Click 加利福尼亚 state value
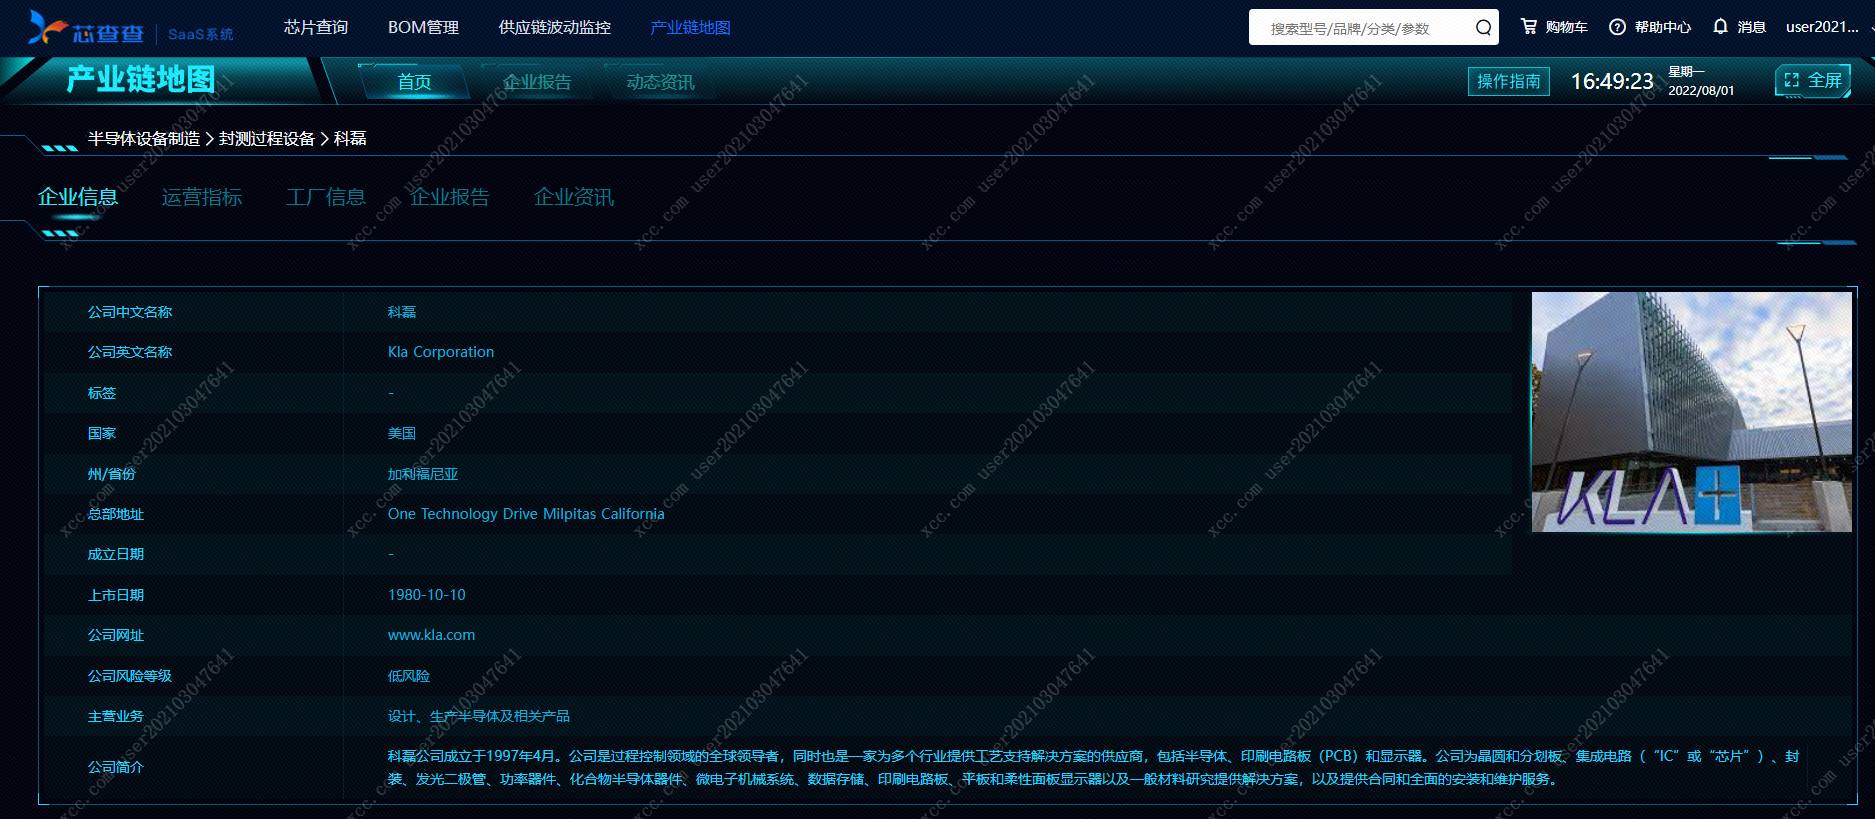The width and height of the screenshot is (1875, 819). point(423,474)
